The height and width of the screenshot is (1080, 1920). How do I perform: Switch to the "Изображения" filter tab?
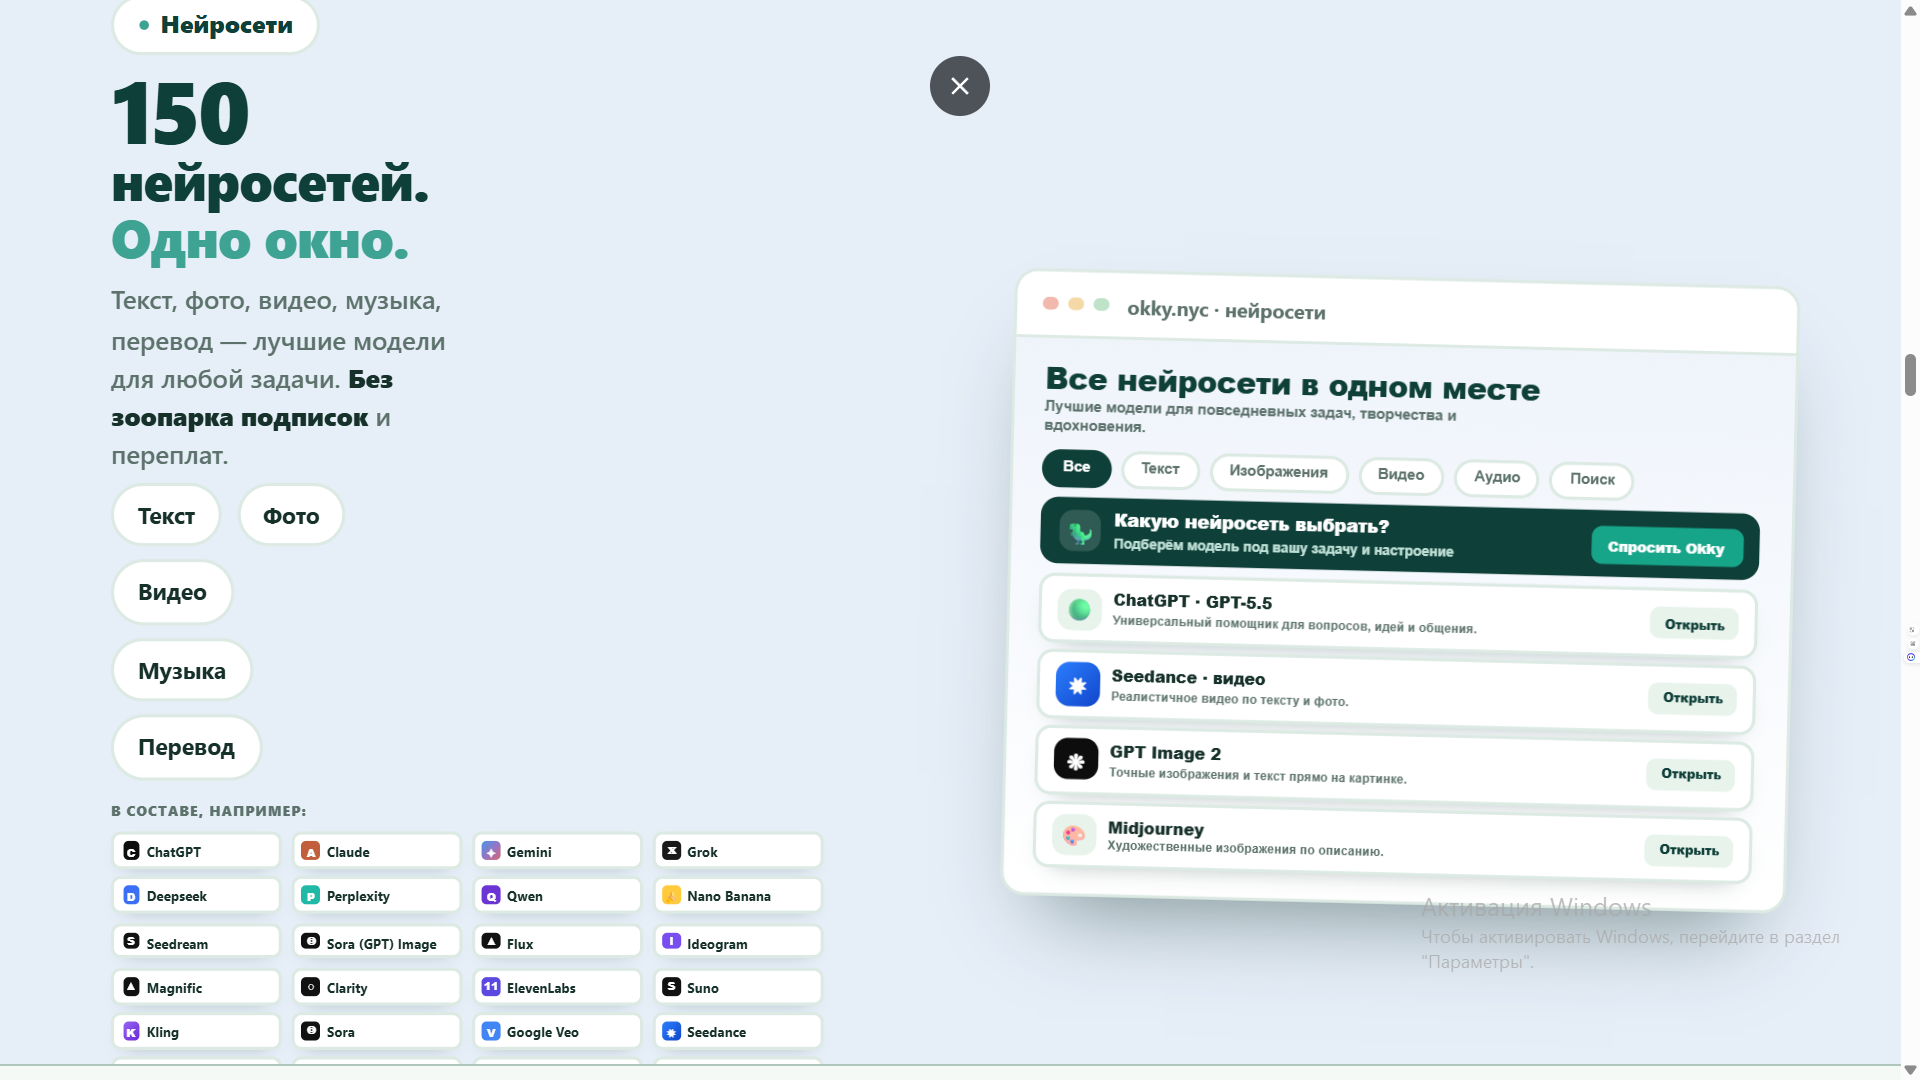coord(1278,472)
